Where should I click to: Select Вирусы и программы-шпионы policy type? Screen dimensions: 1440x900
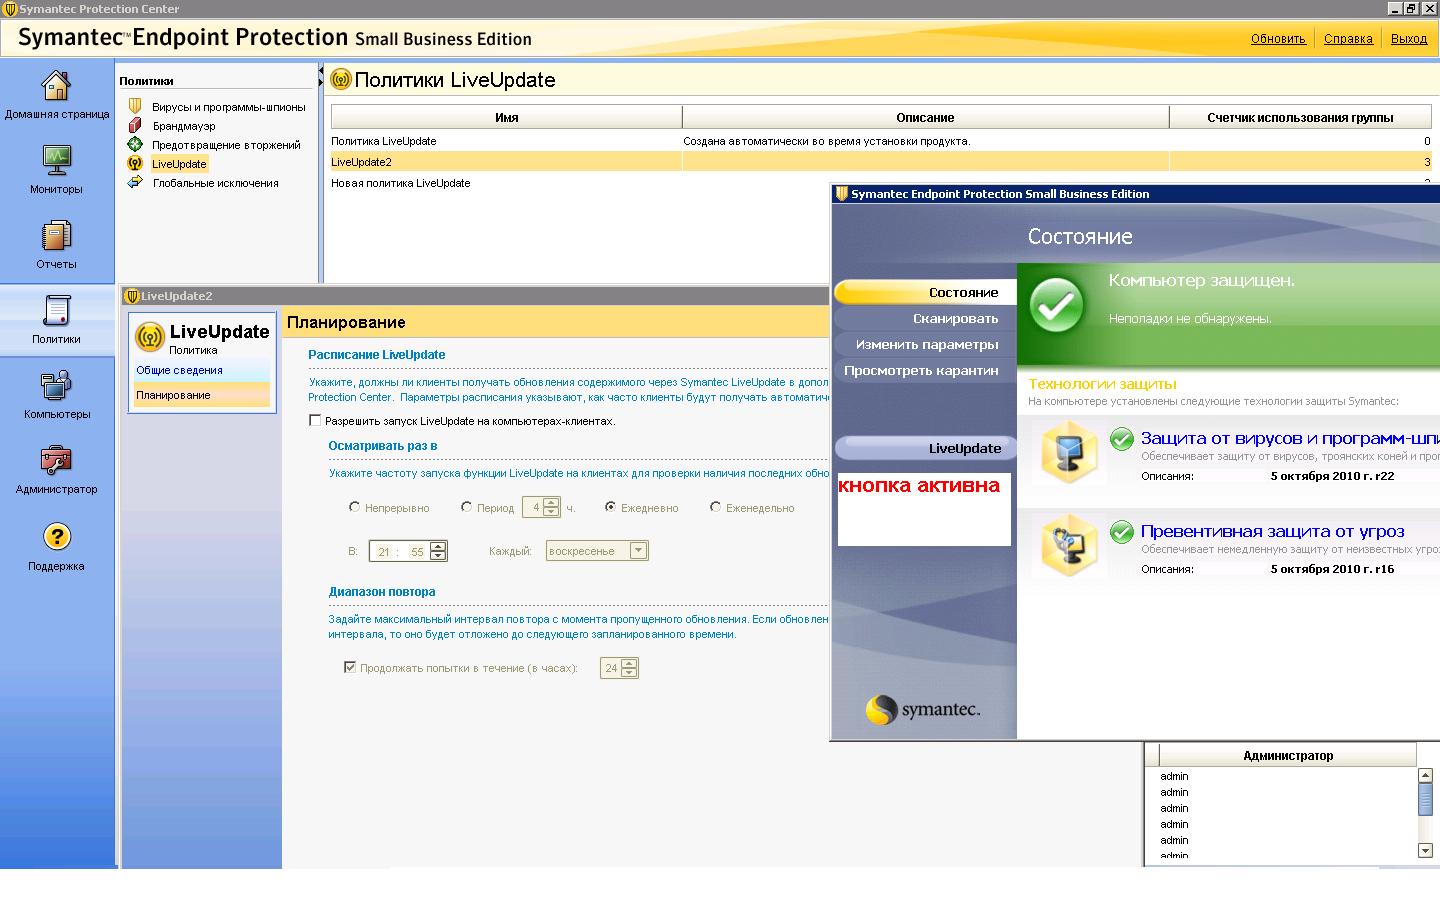coord(229,107)
